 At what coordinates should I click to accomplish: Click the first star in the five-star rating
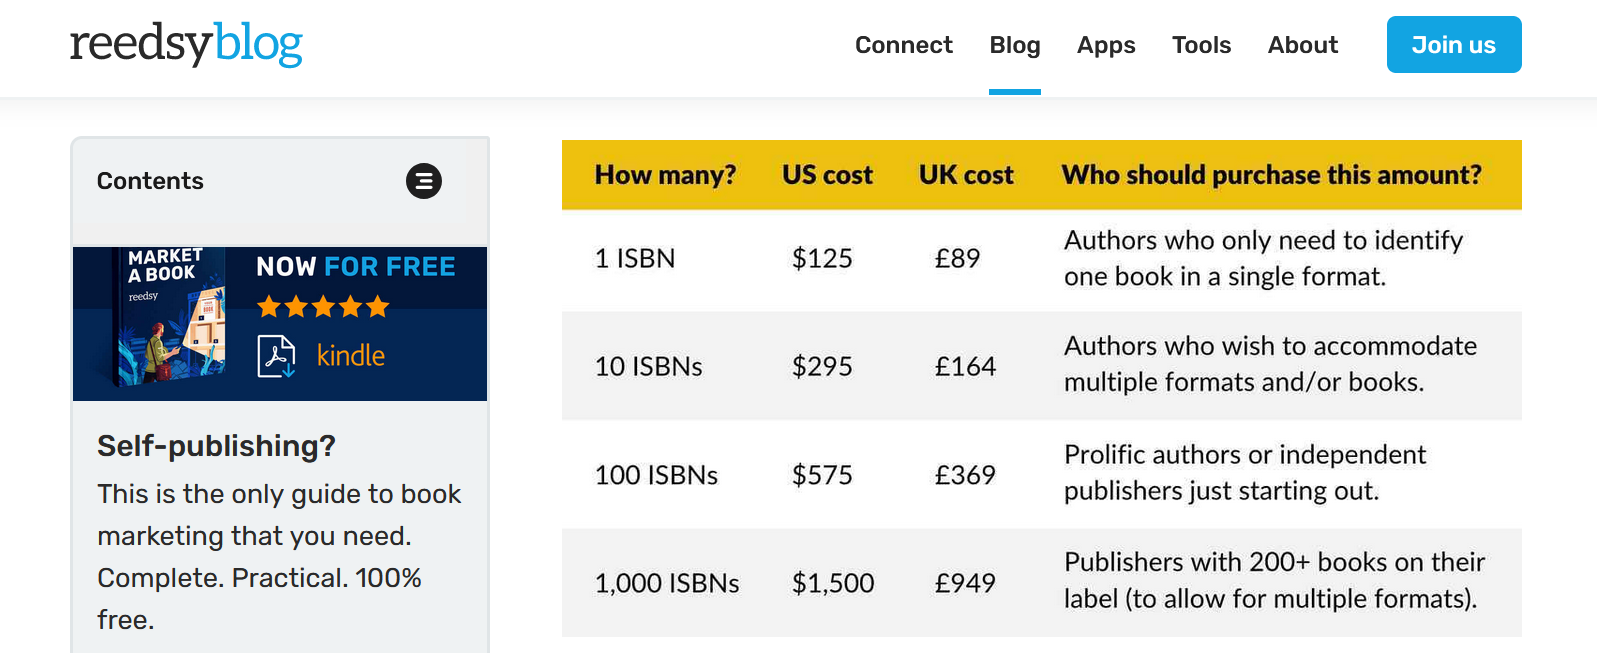click(268, 307)
